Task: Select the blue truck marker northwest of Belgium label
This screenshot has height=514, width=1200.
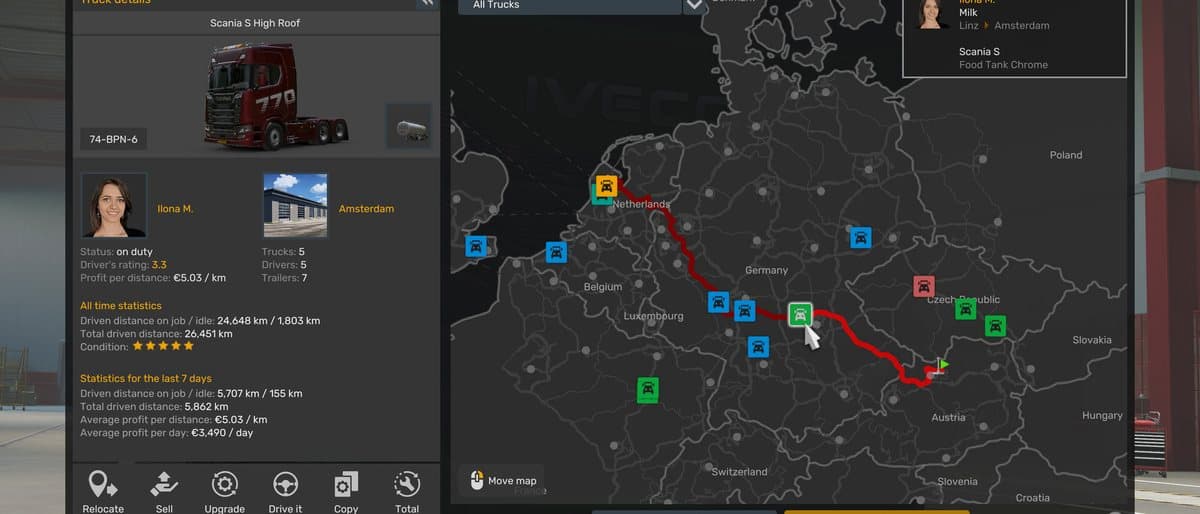Action: [x=556, y=252]
